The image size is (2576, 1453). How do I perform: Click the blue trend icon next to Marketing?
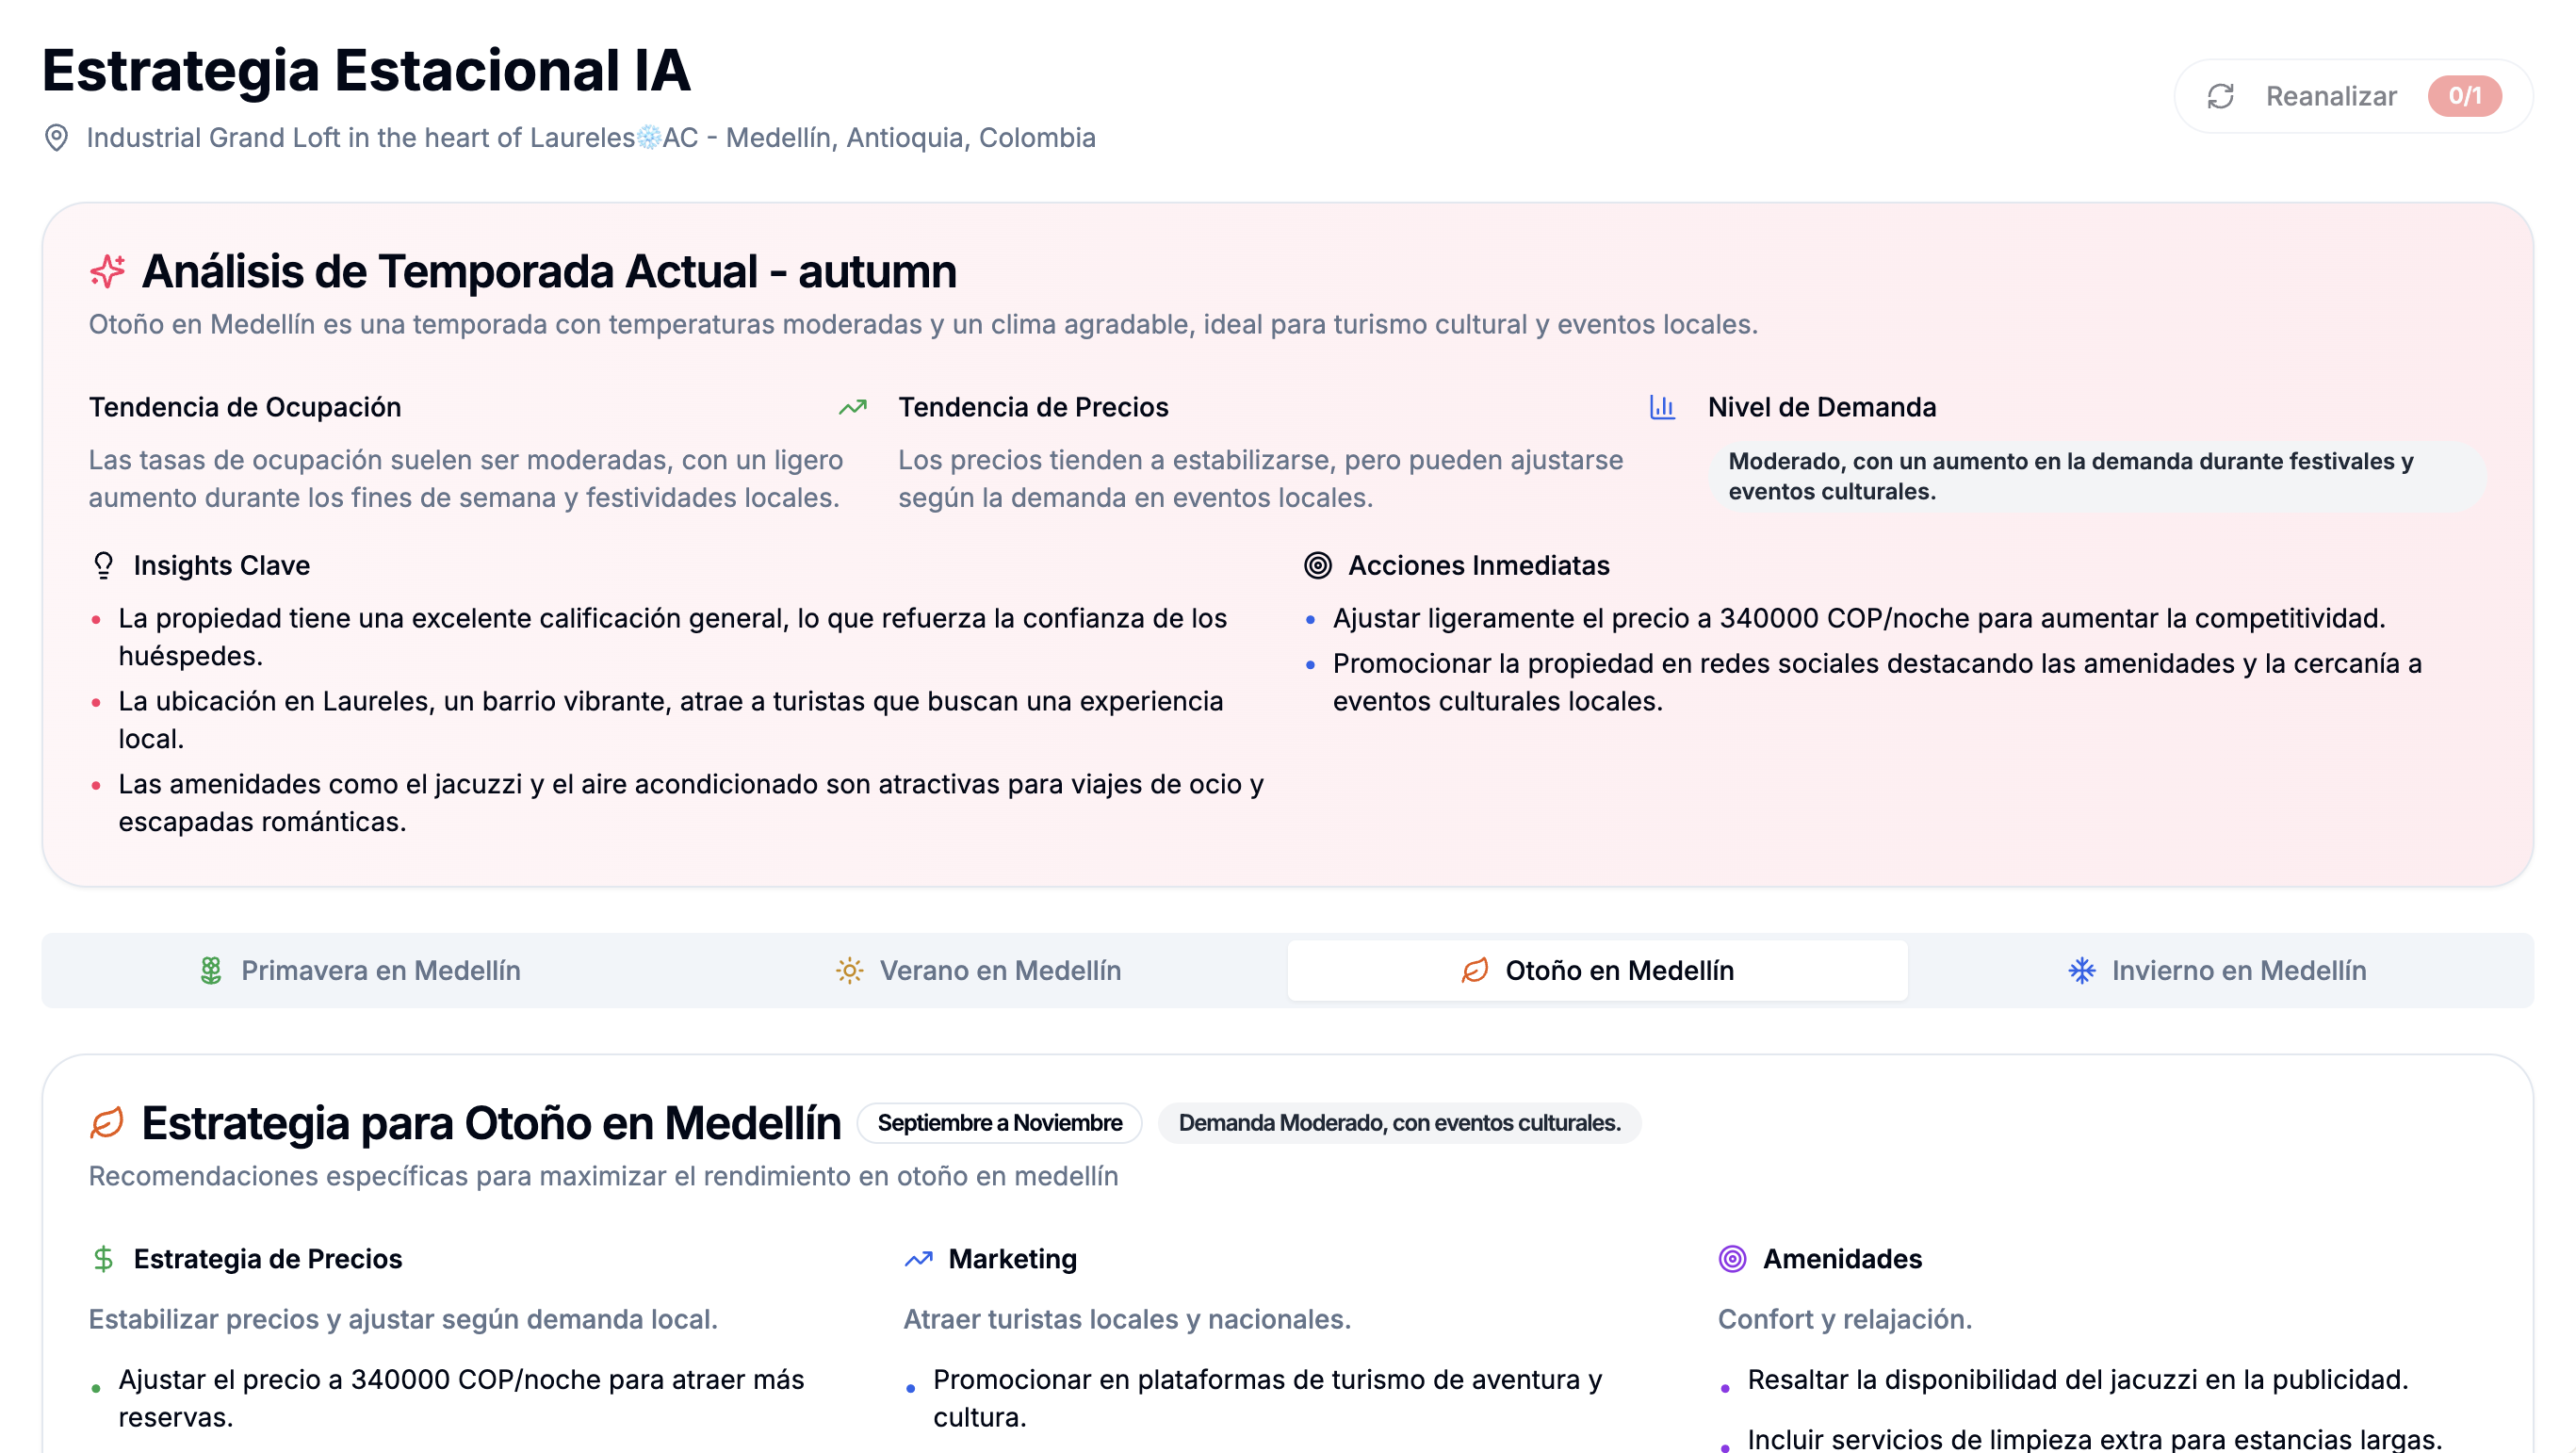(918, 1258)
